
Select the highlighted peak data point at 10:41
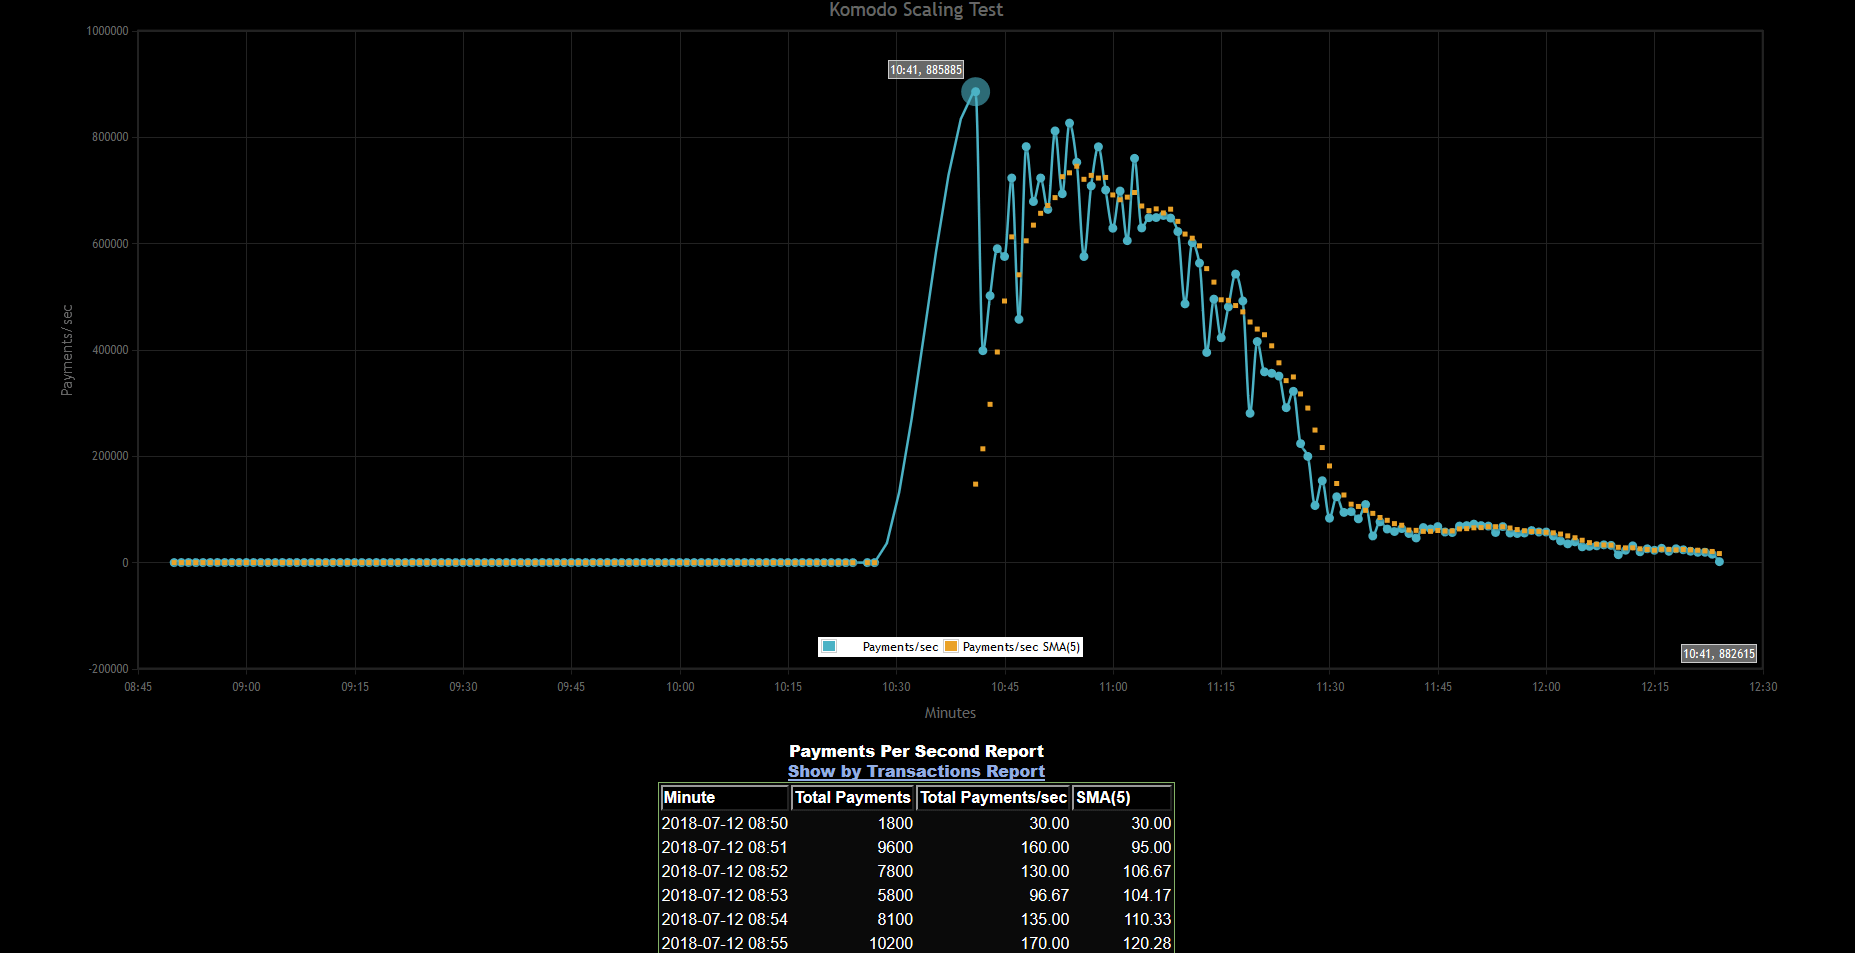[x=976, y=92]
